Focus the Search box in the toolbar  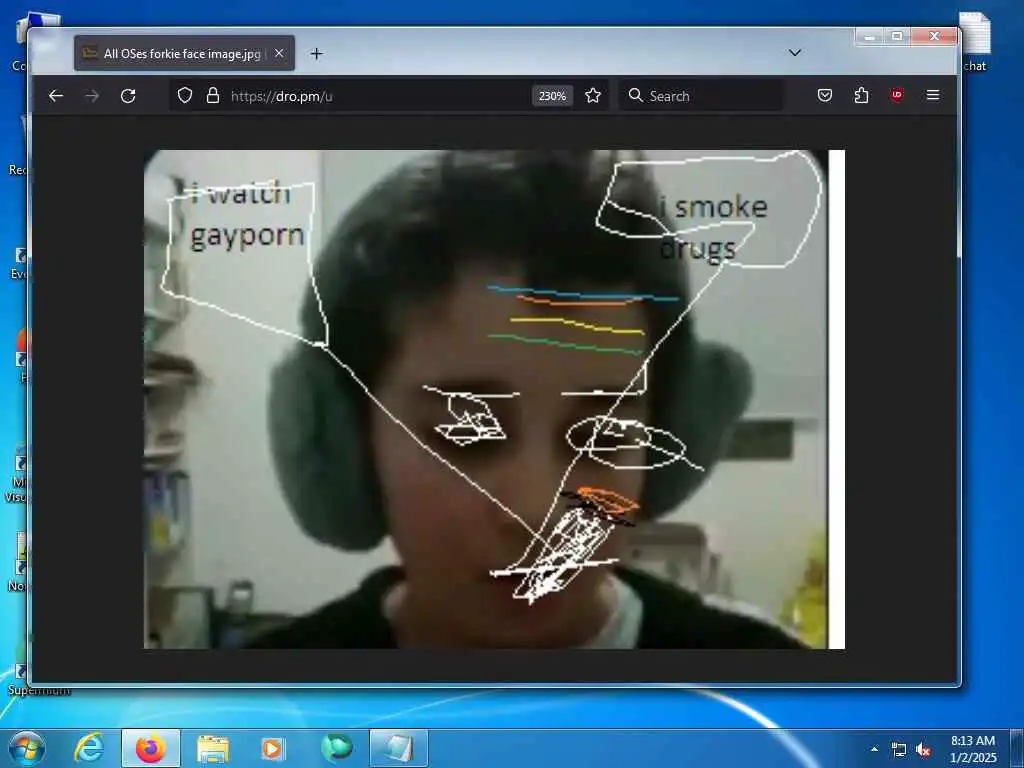pyautogui.click(x=702, y=96)
